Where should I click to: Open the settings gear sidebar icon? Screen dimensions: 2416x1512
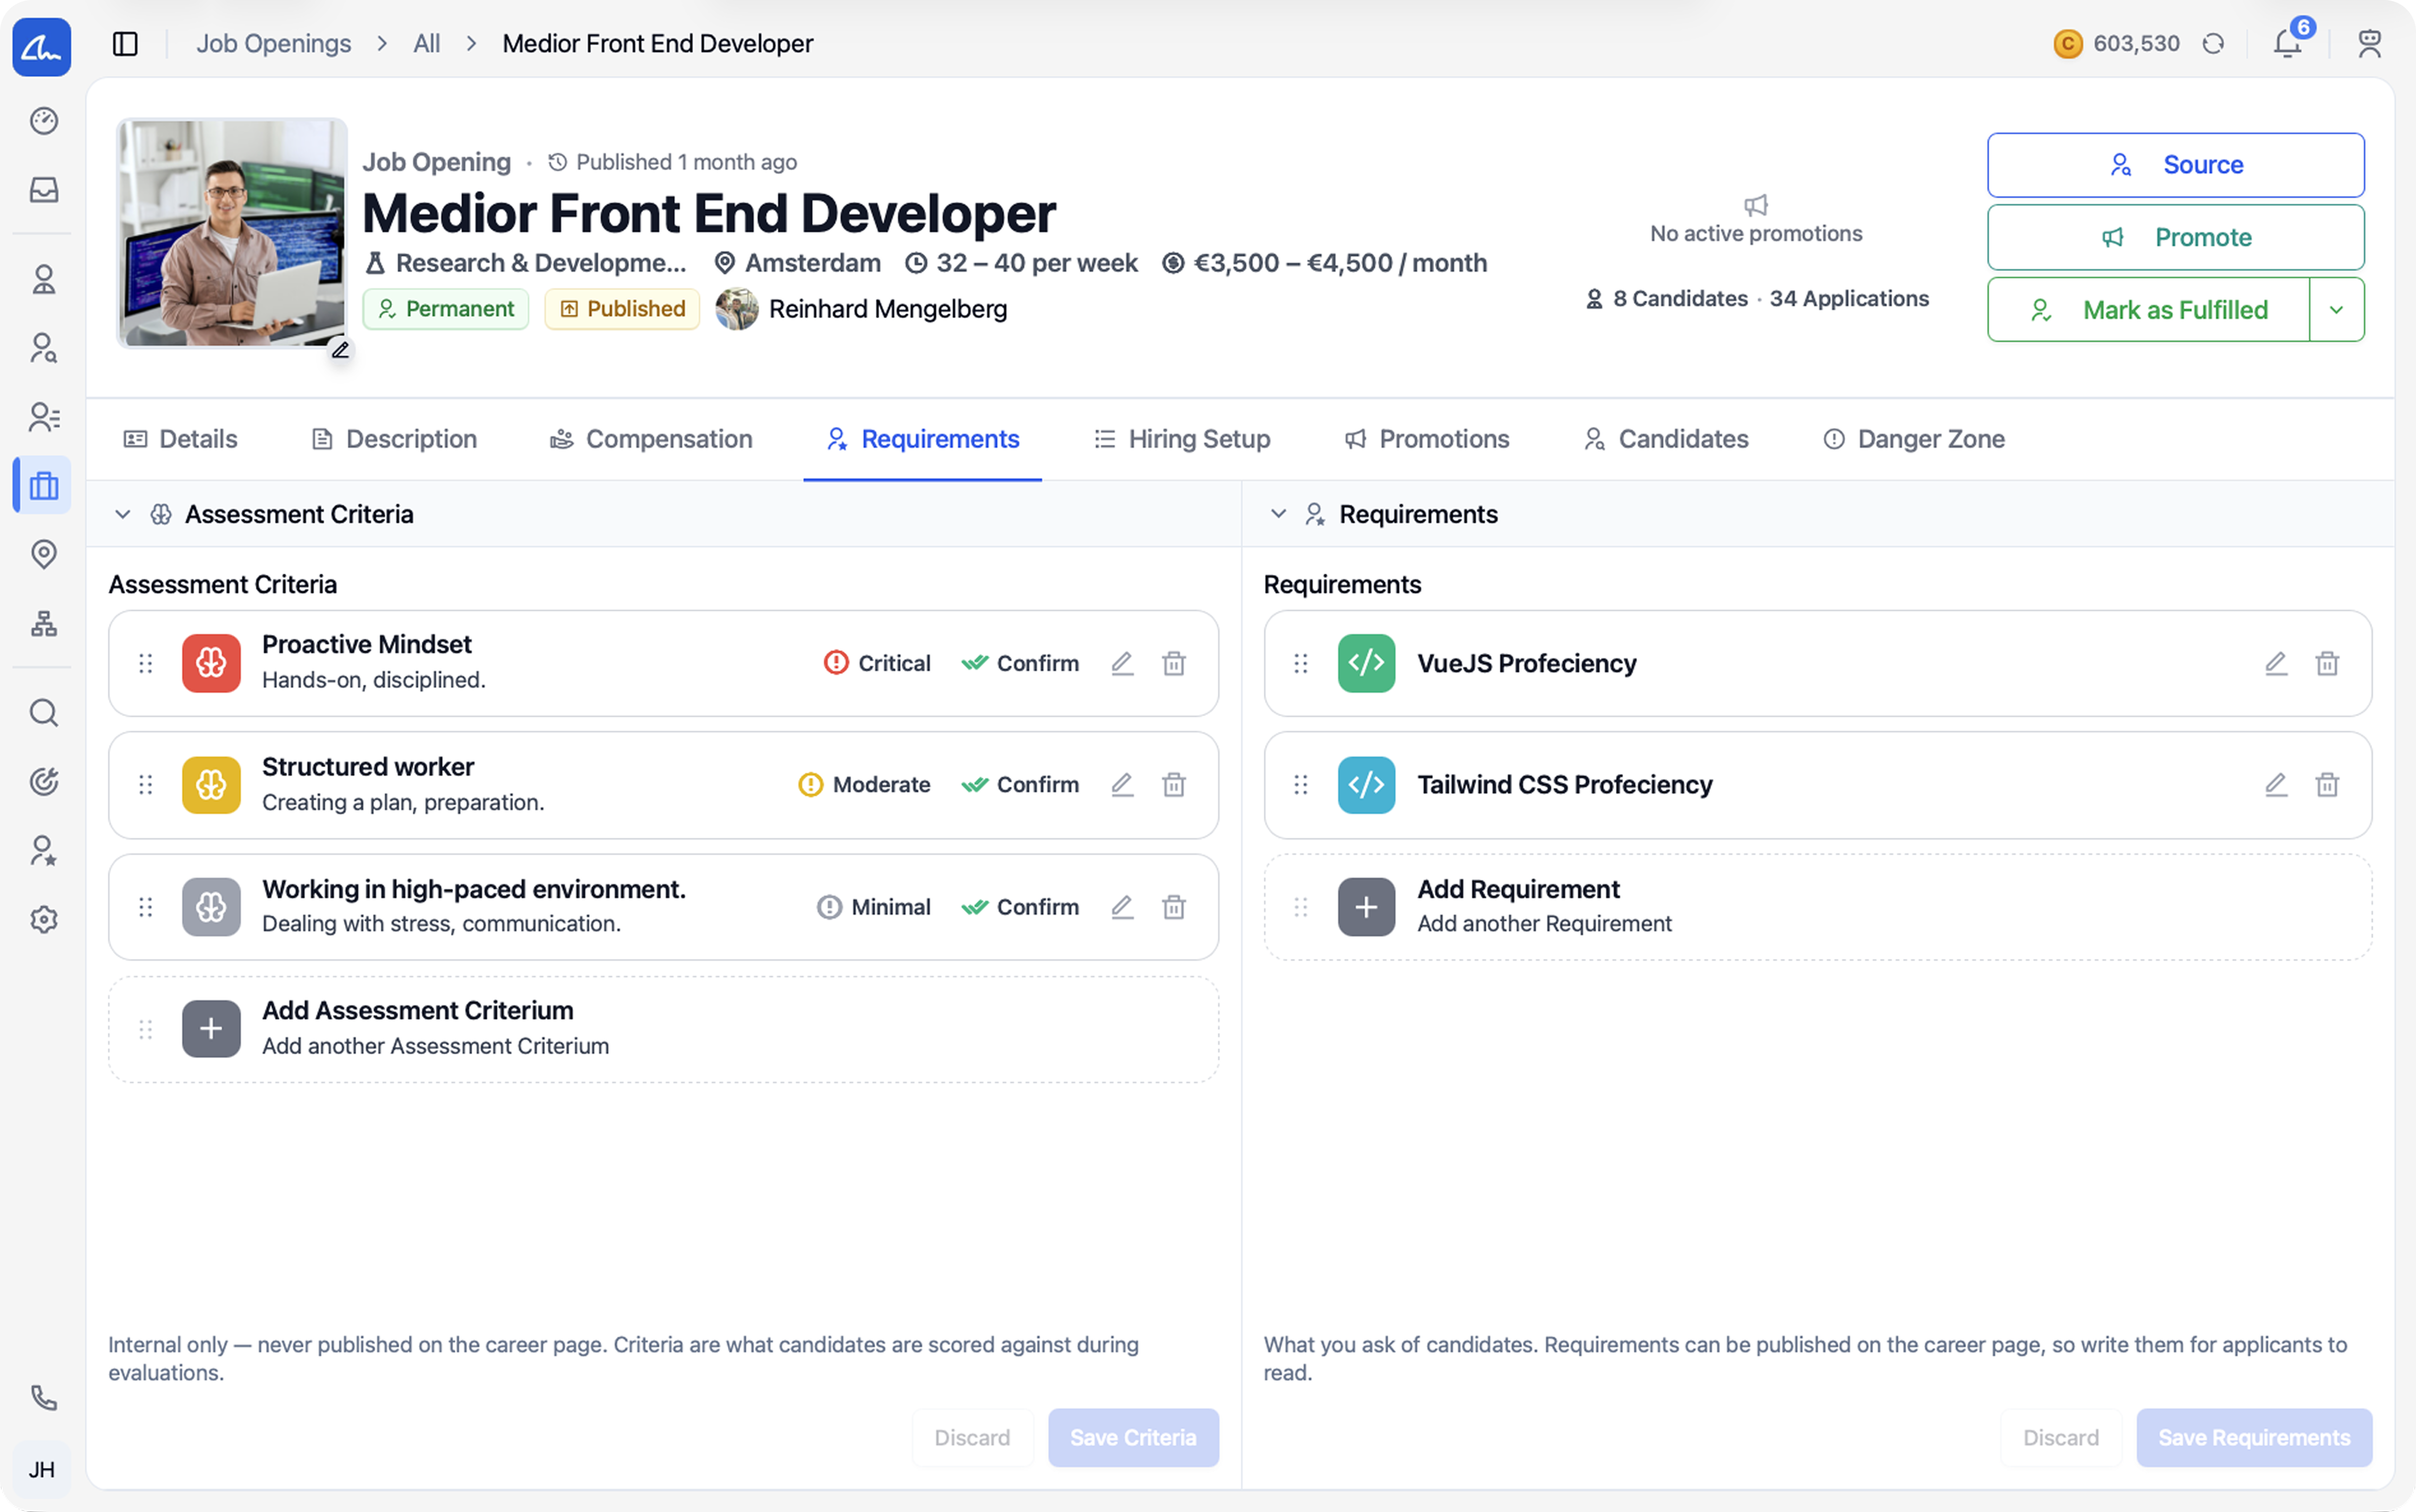coord(44,920)
